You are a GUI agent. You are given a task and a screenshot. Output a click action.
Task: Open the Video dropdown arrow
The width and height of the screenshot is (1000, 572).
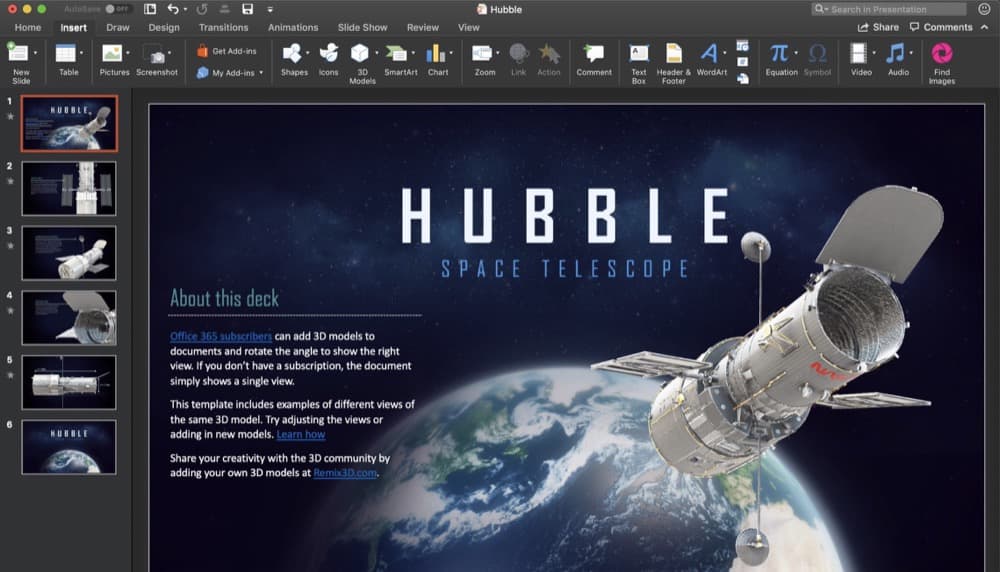874,54
